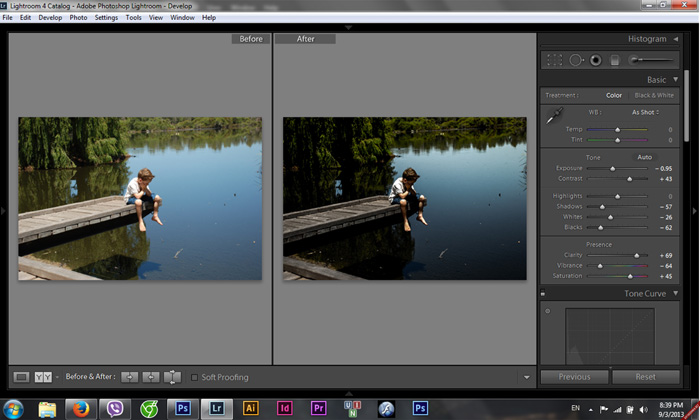Show the left panel group
Image resolution: width=700 pixels, height=420 pixels.
pyautogui.click(x=3, y=211)
